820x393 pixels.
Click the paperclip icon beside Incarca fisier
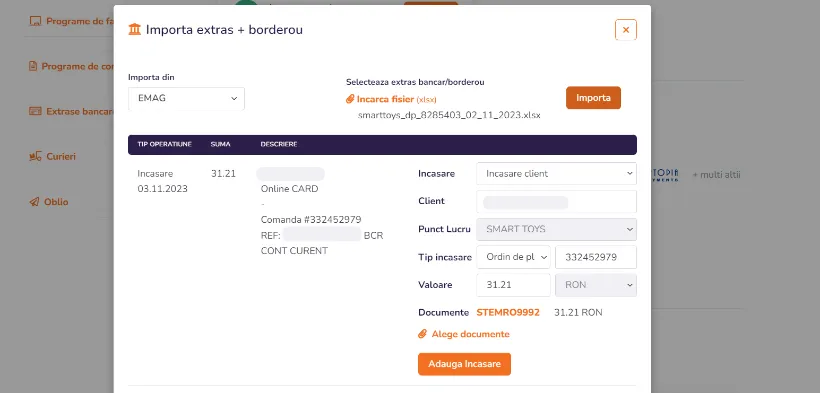click(350, 99)
